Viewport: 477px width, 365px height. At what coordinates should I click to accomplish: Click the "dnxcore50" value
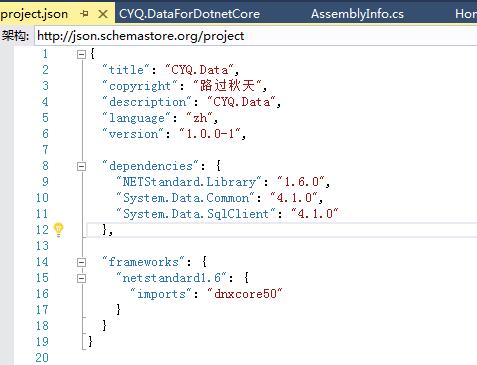coord(244,294)
